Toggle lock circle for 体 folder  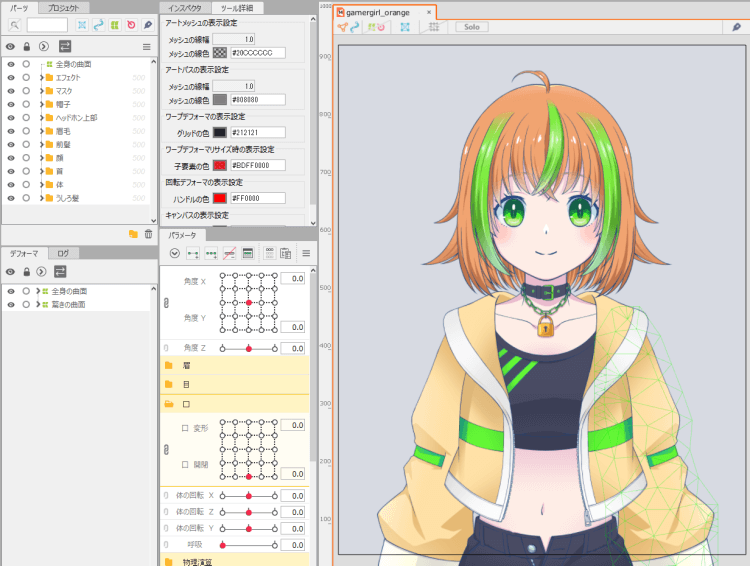[26, 185]
